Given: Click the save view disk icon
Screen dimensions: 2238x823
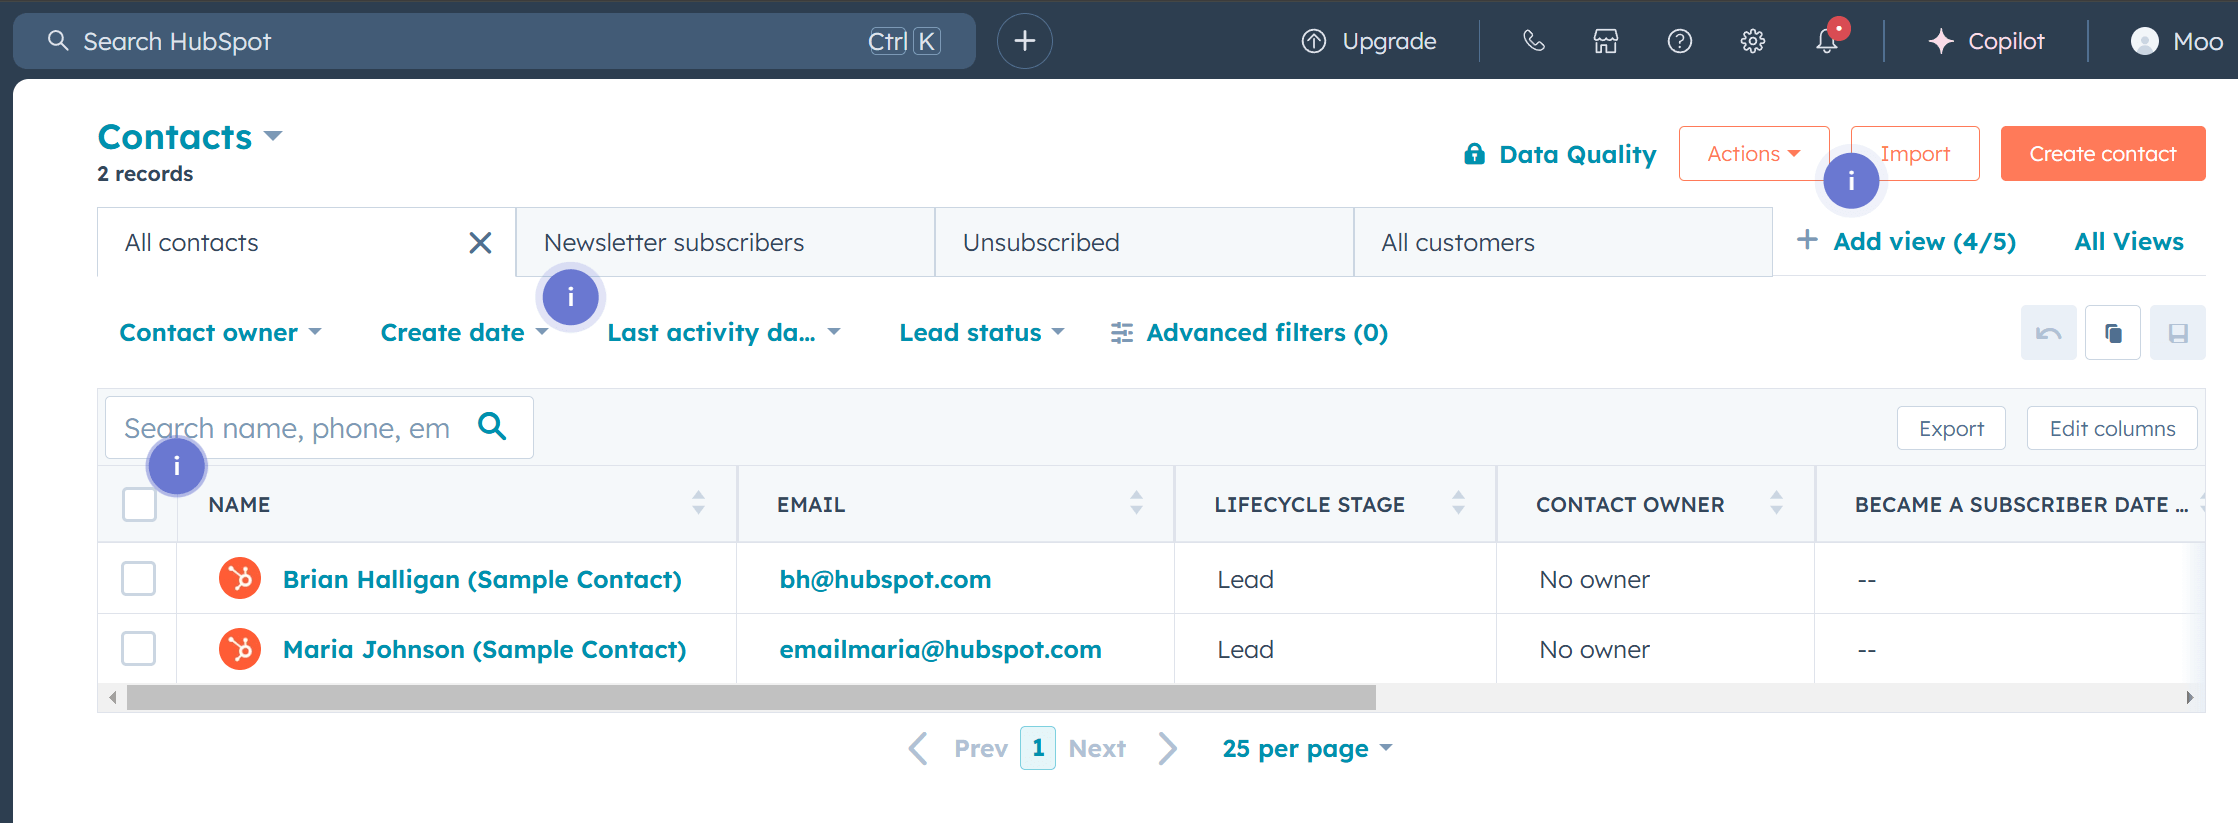Looking at the screenshot, I should (2178, 333).
